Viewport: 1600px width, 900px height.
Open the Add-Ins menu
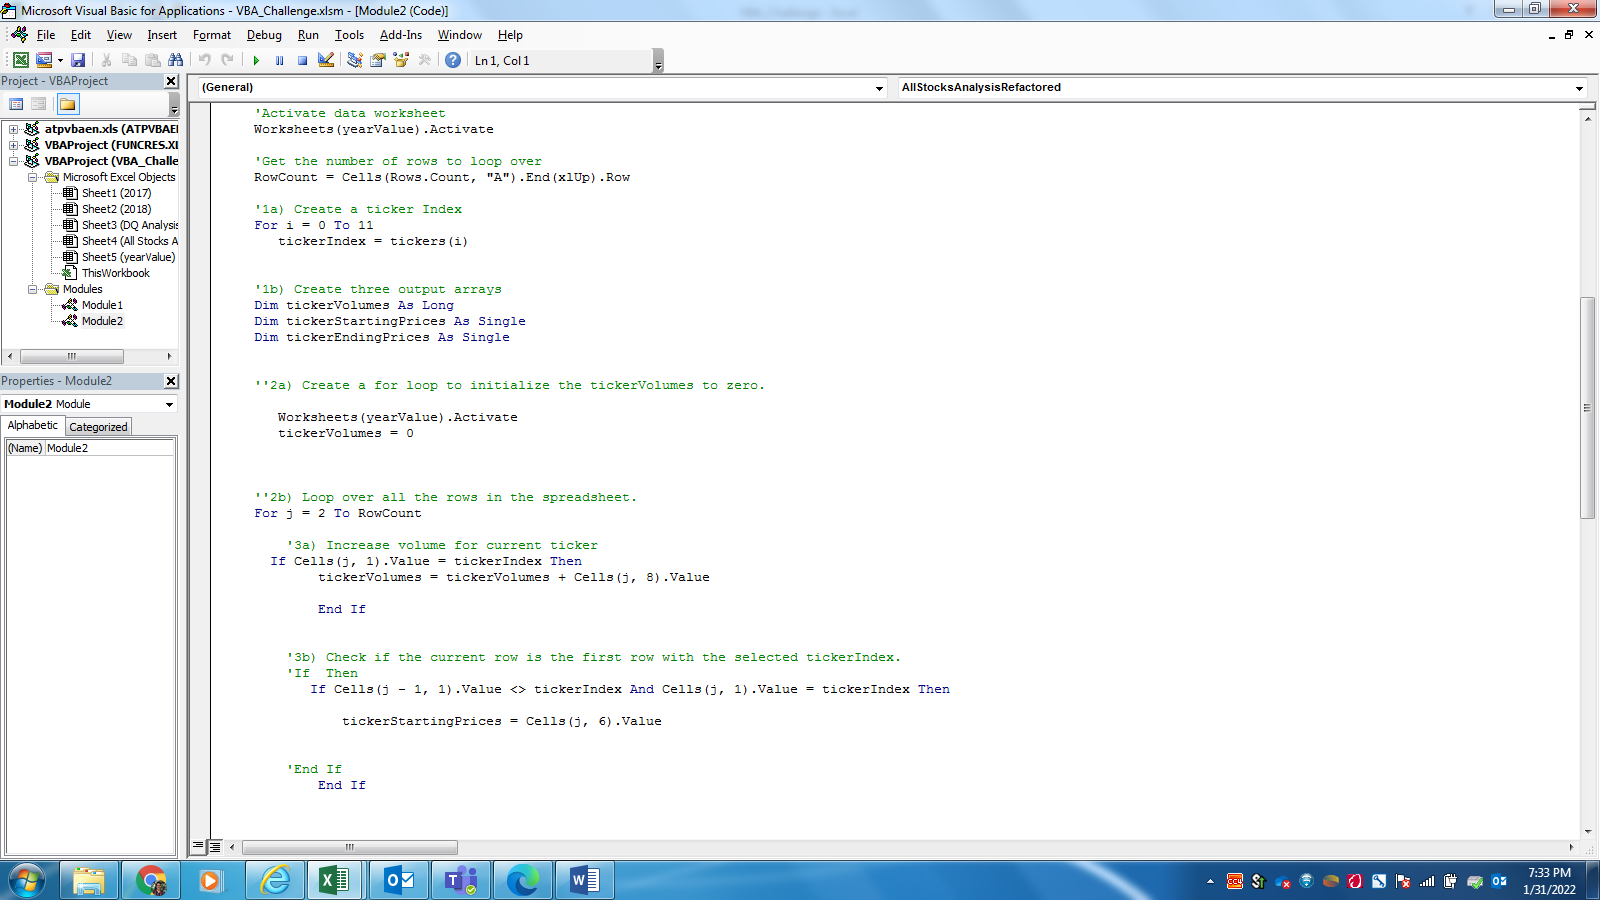pyautogui.click(x=400, y=35)
